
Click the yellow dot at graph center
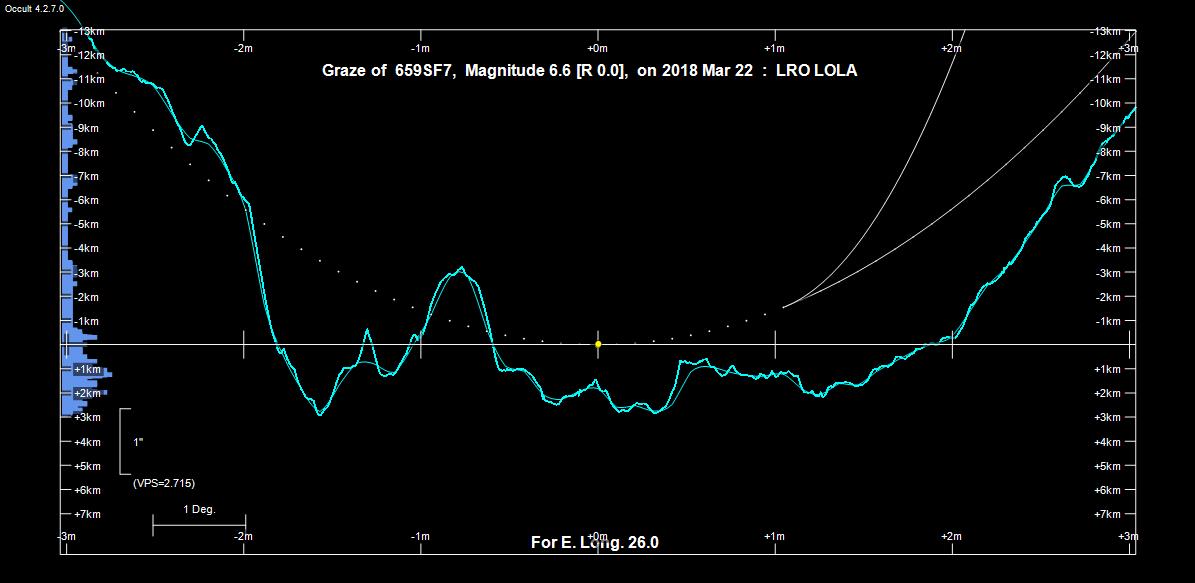[598, 344]
